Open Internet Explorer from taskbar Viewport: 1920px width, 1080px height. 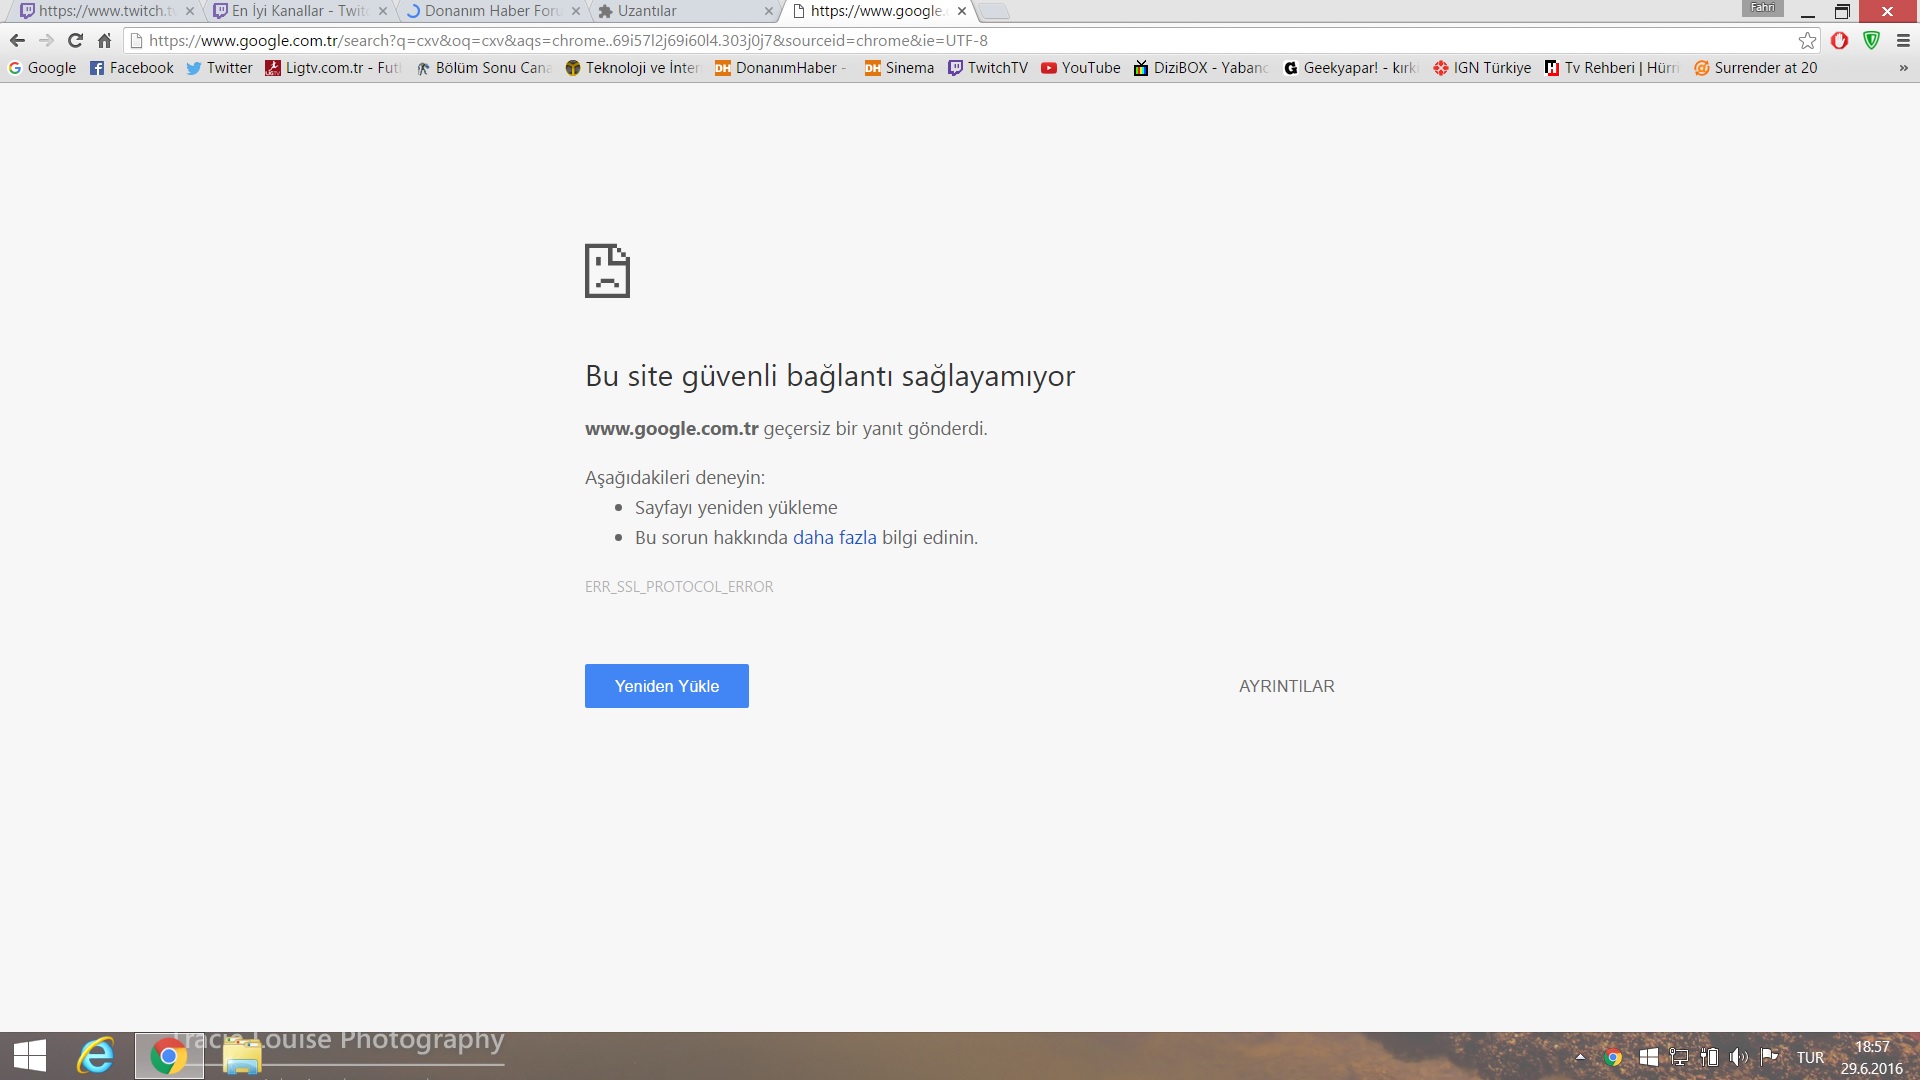pos(96,1056)
